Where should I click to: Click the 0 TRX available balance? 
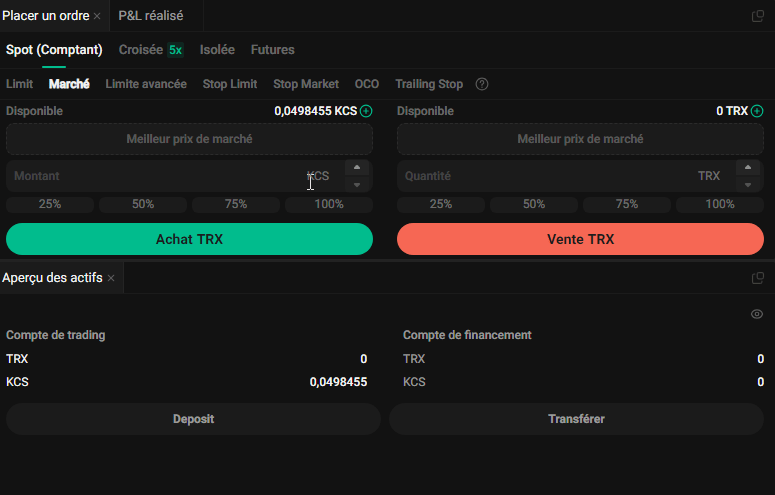click(x=732, y=111)
